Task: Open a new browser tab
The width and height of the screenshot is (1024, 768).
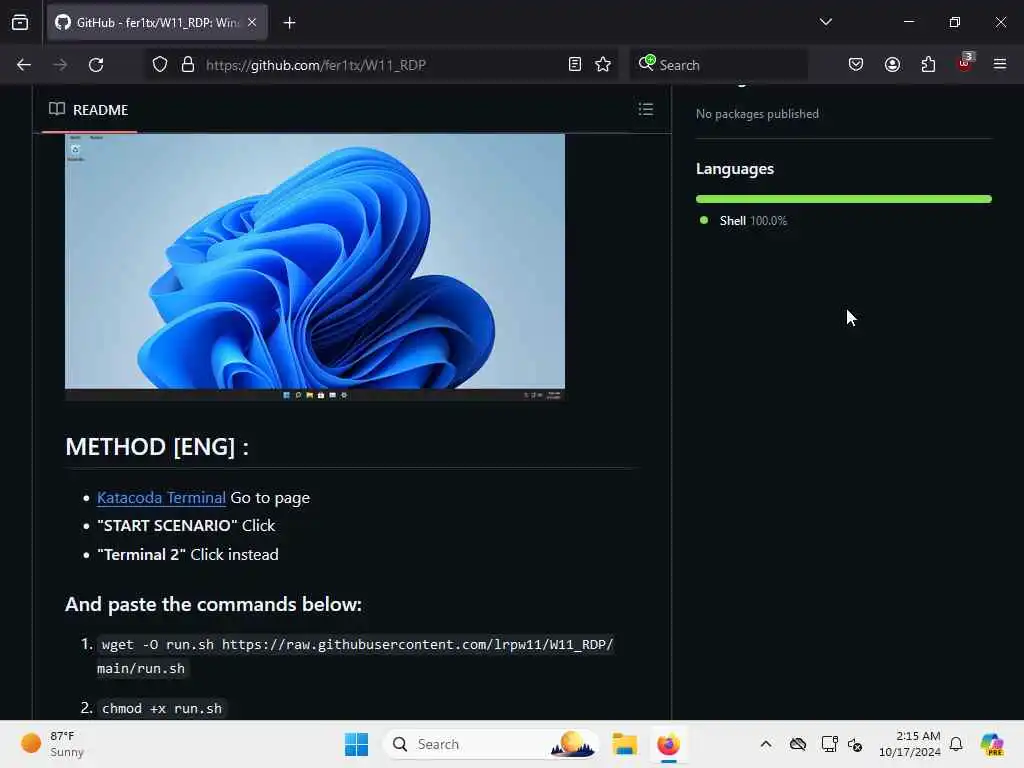Action: click(289, 23)
